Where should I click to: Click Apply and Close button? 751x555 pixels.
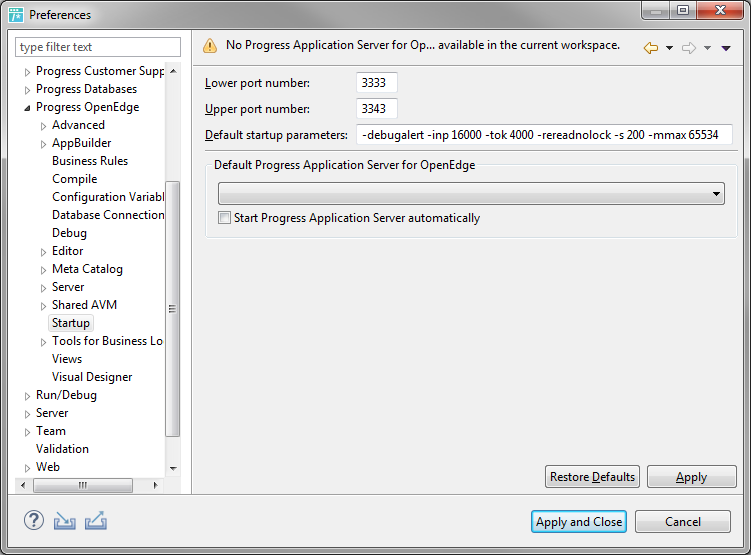pyautogui.click(x=579, y=521)
